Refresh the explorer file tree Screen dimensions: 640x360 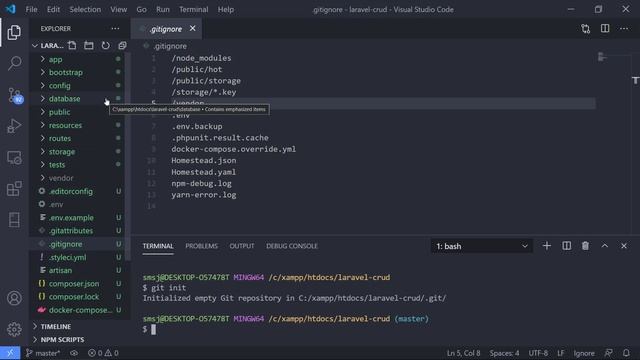[x=105, y=45]
